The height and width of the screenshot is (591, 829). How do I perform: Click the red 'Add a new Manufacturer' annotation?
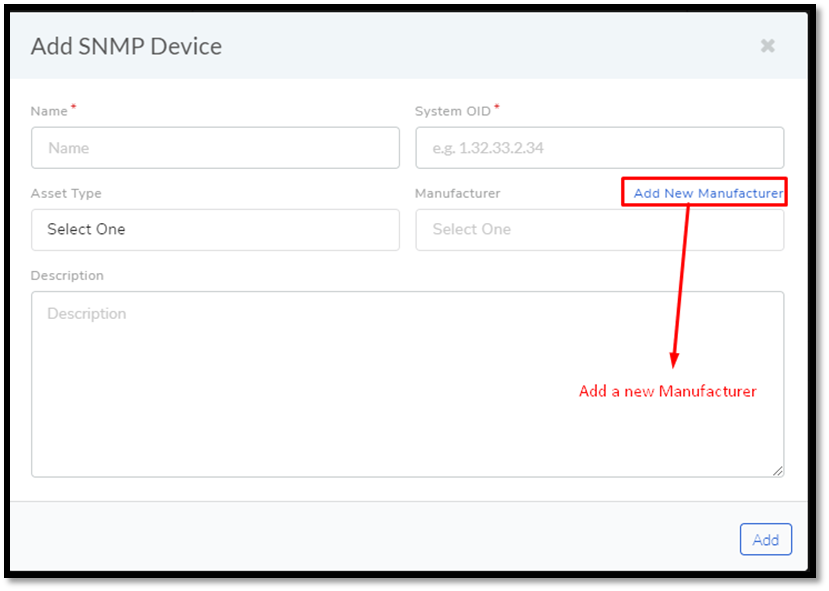click(x=667, y=391)
